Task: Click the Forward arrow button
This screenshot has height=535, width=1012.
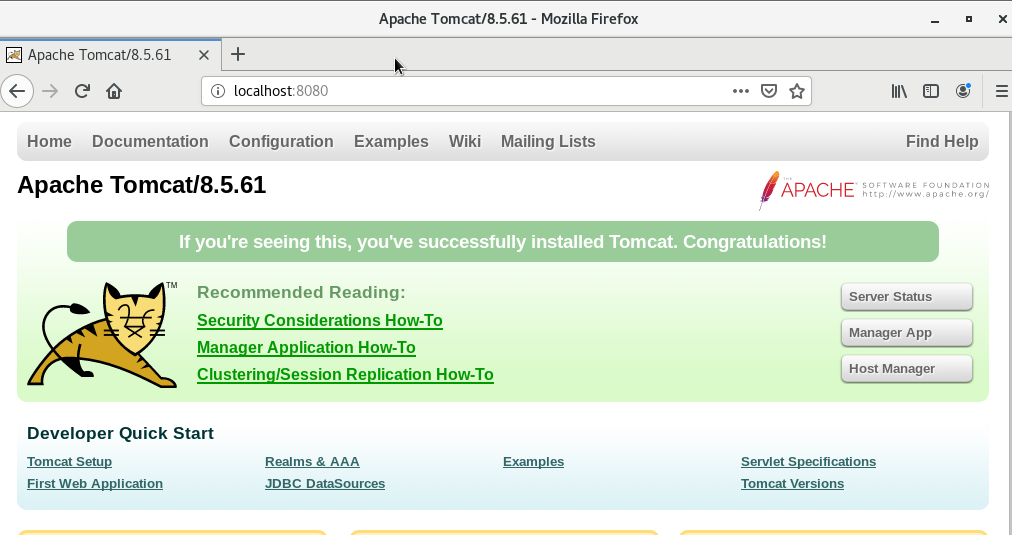Action: coord(50,91)
